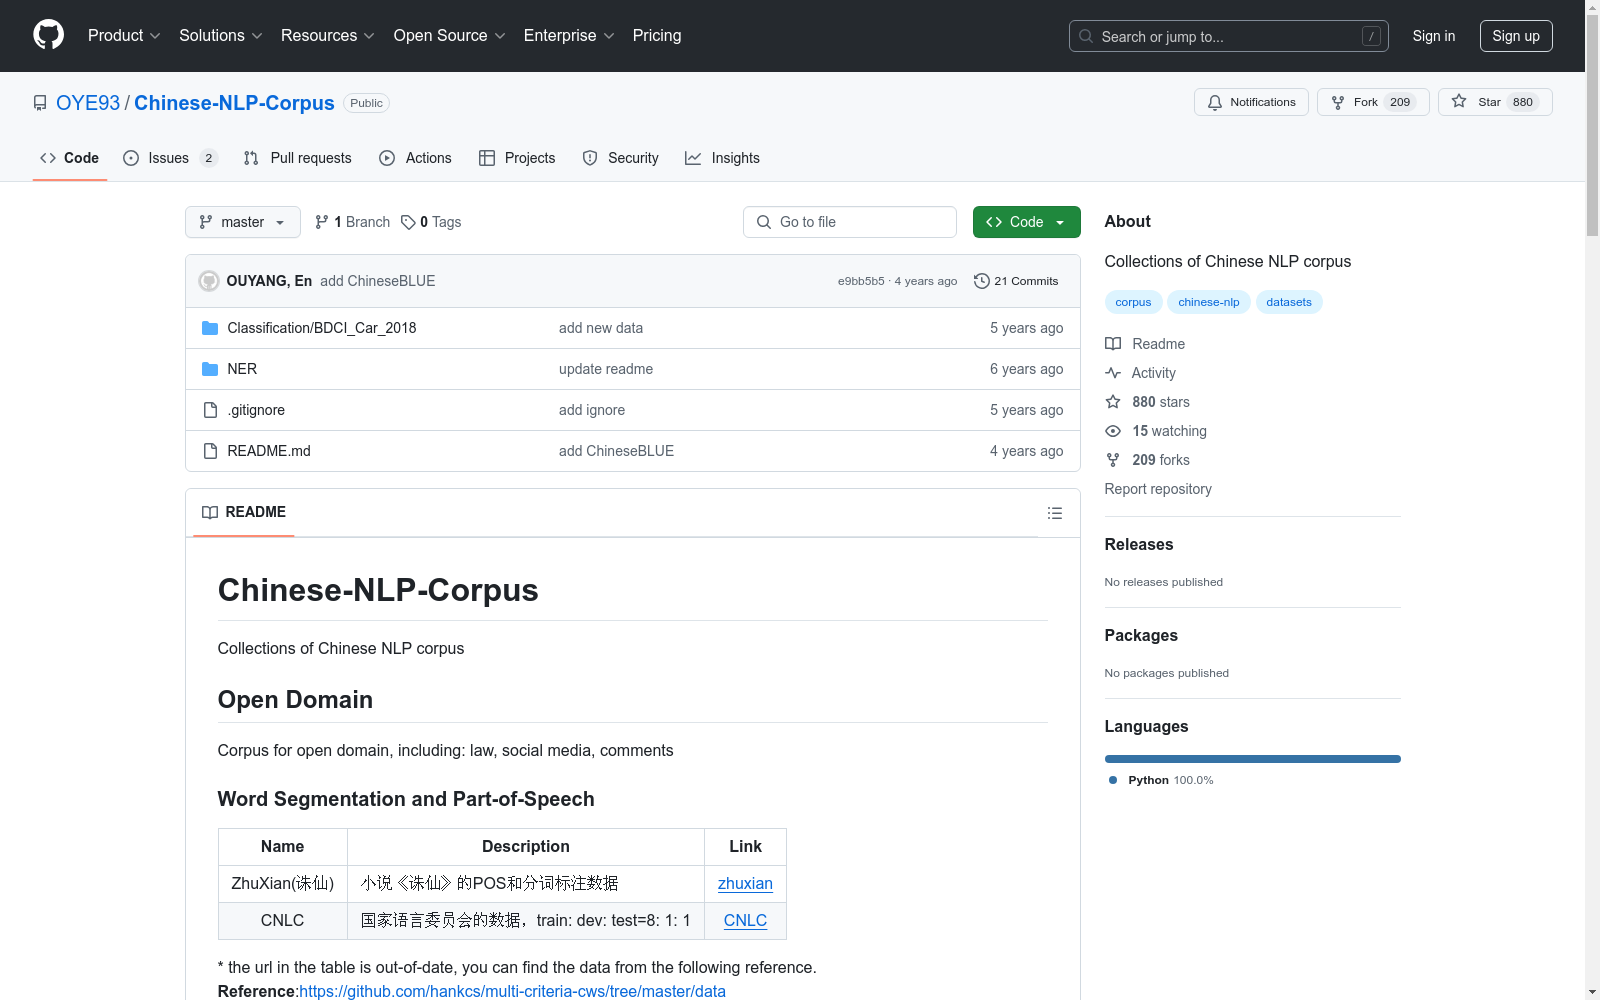This screenshot has height=1000, width=1600.
Task: Open the Product dropdown menu
Action: 124,36
